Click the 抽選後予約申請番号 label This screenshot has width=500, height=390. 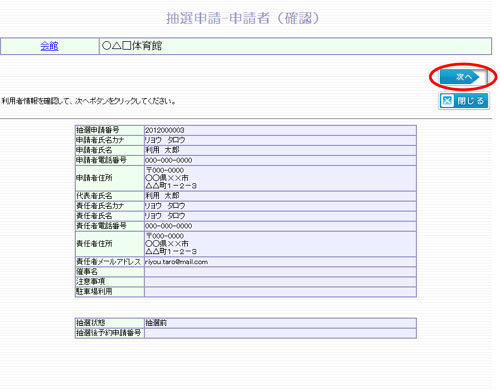click(109, 333)
